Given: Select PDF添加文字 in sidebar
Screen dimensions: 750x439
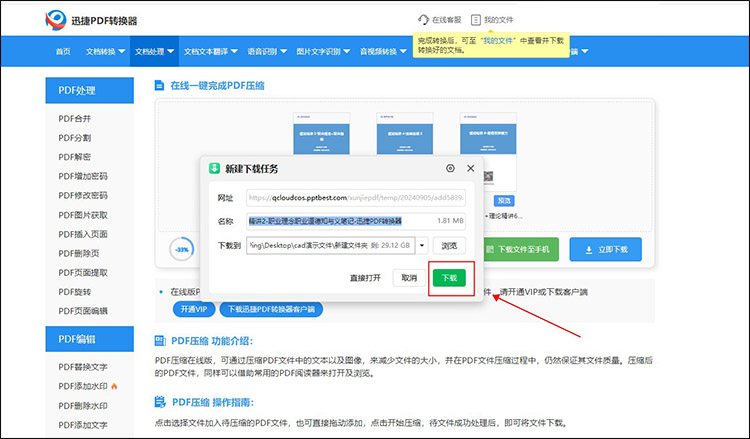Looking at the screenshot, I should pos(83,425).
